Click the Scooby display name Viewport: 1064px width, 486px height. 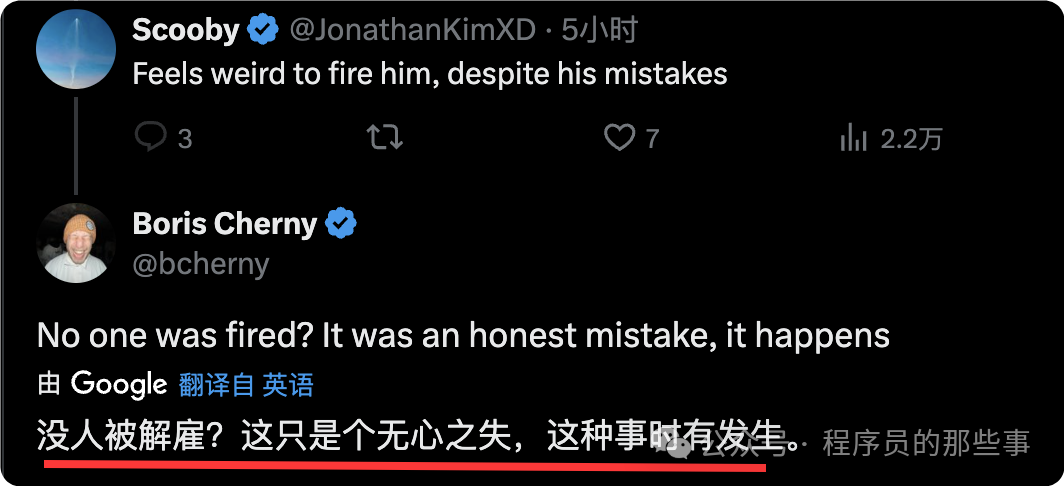click(185, 31)
